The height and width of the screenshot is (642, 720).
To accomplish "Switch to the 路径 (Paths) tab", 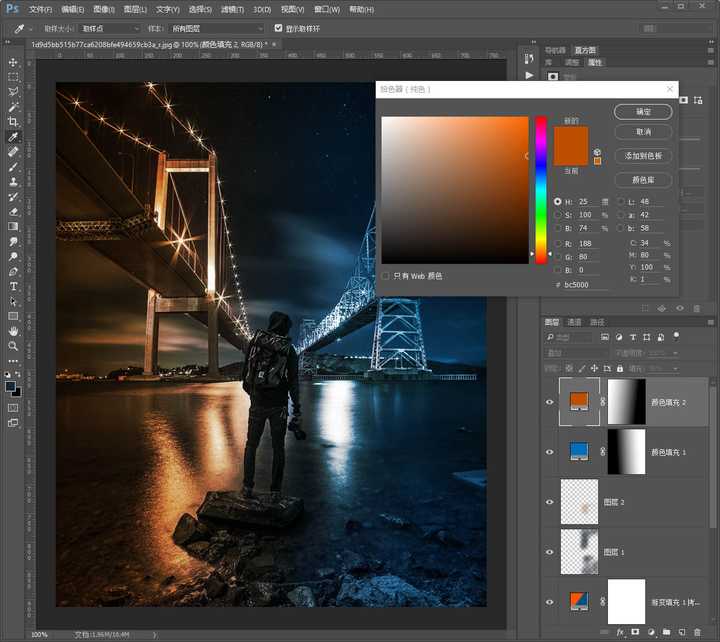I will [597, 322].
